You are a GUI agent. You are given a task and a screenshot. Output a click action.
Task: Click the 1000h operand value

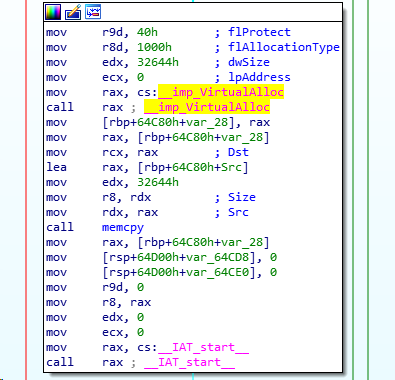(x=154, y=47)
